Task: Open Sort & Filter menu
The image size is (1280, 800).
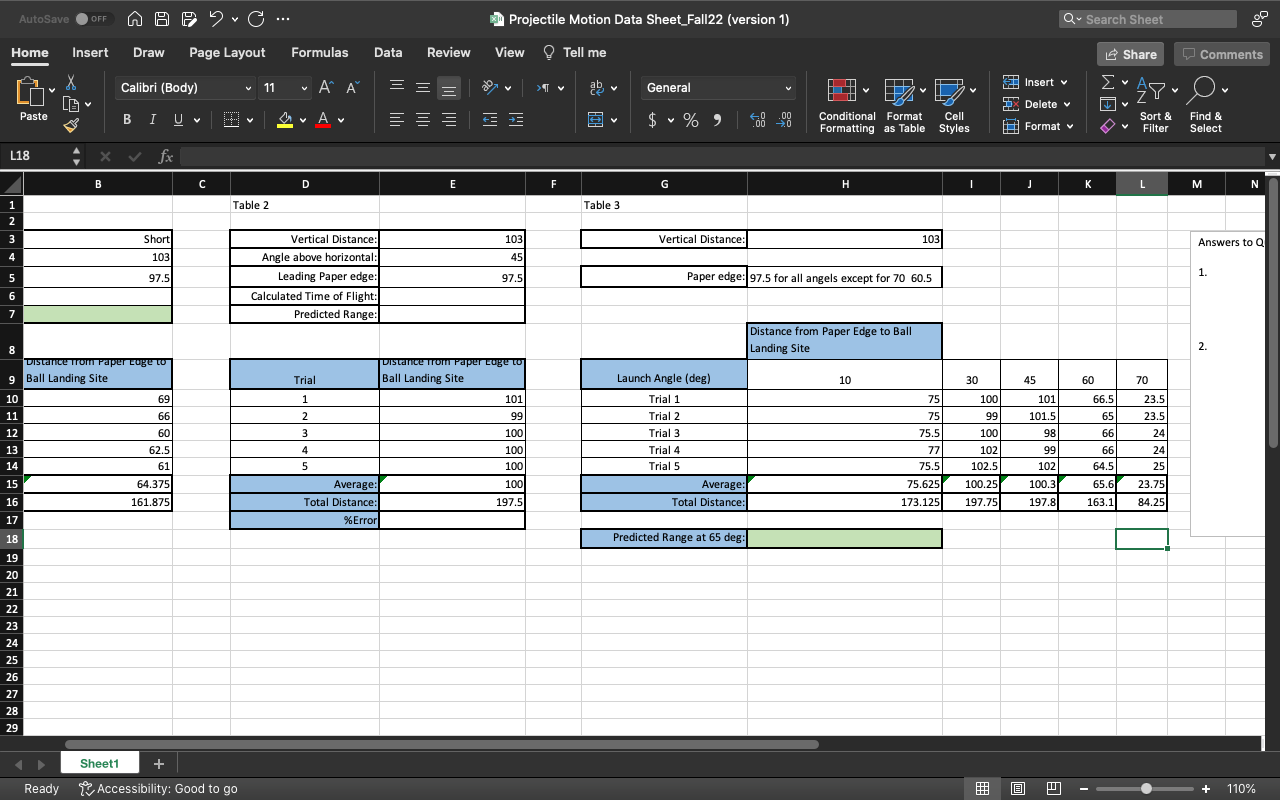Action: (x=1155, y=106)
